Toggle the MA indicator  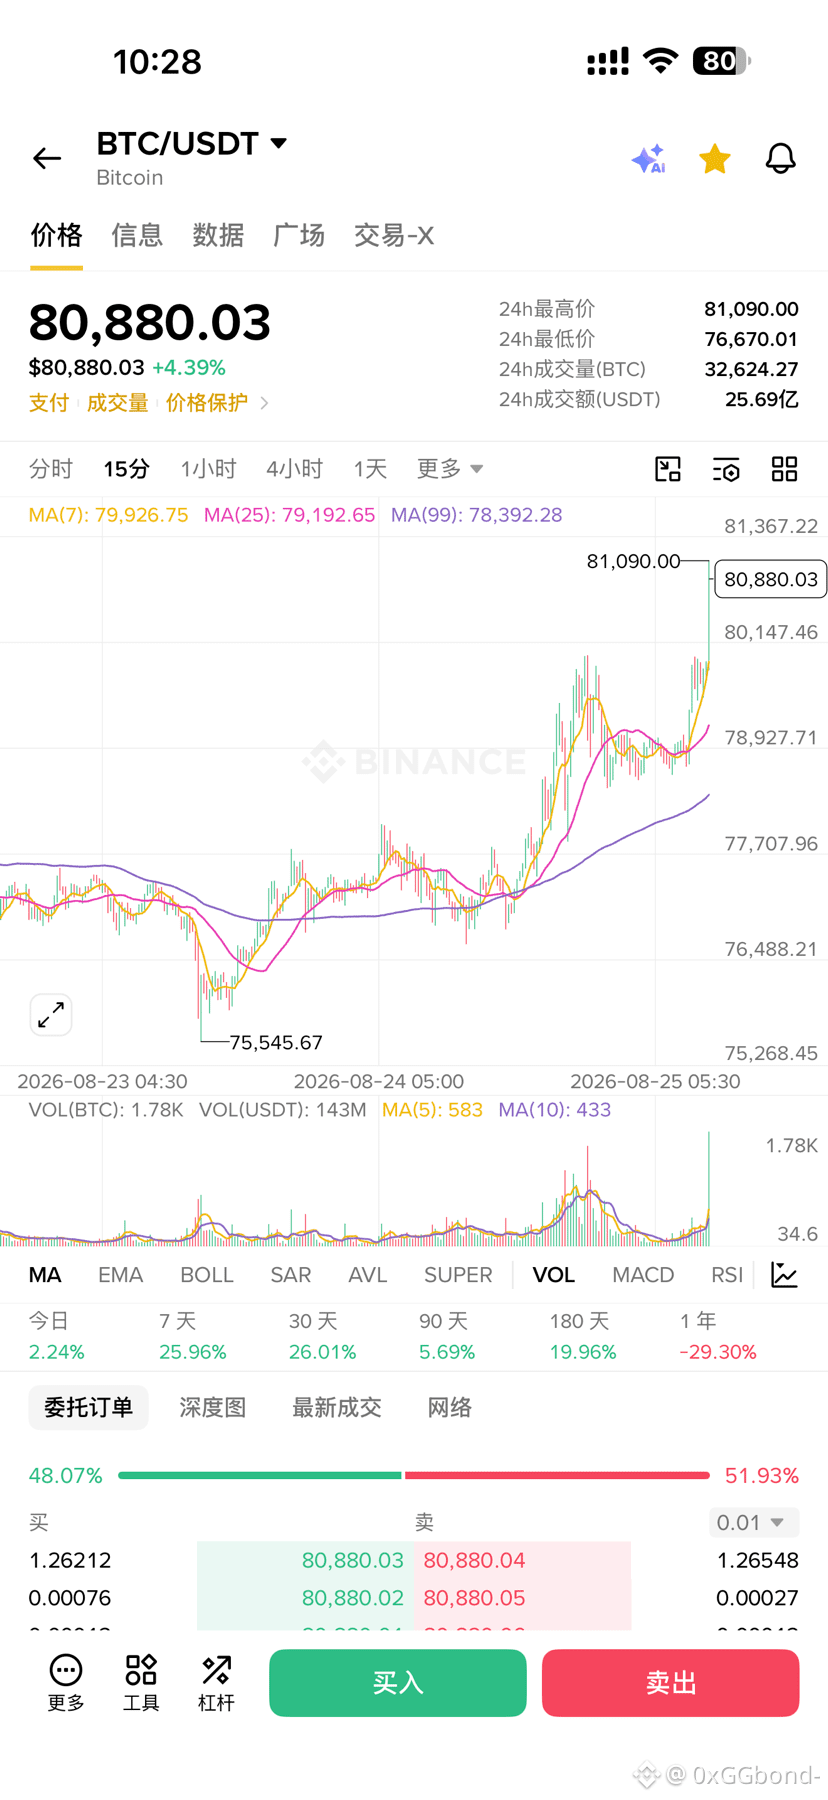pos(45,1275)
